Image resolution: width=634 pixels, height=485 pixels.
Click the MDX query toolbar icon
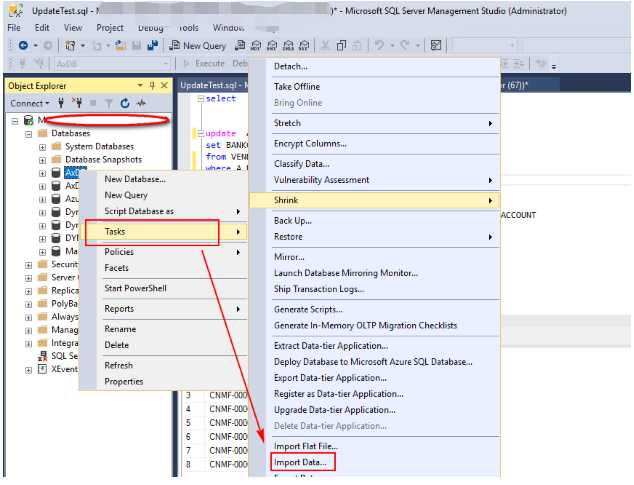click(256, 46)
